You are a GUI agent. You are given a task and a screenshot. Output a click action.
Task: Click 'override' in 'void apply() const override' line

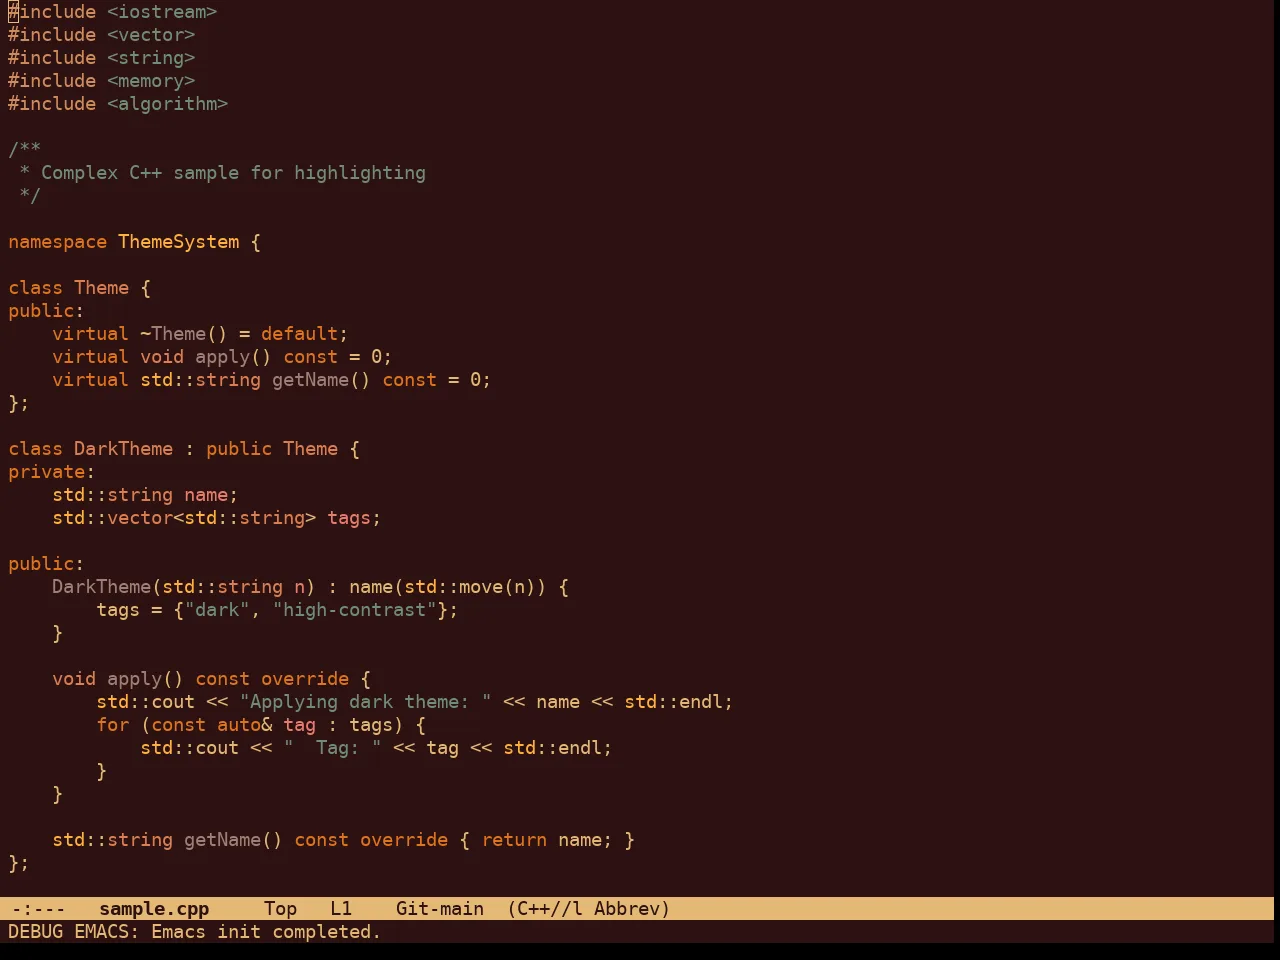point(305,679)
